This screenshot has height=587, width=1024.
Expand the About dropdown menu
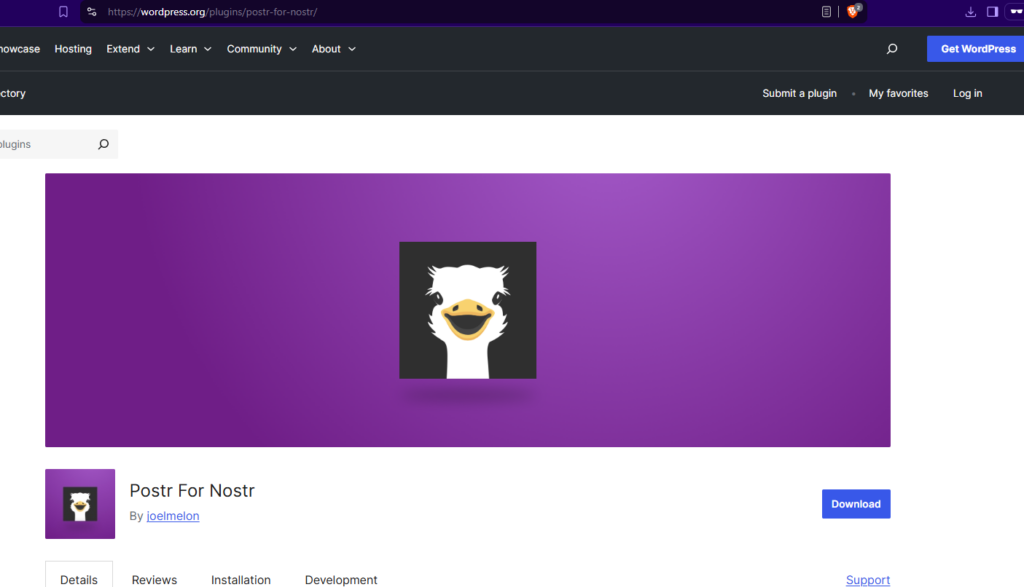(333, 48)
